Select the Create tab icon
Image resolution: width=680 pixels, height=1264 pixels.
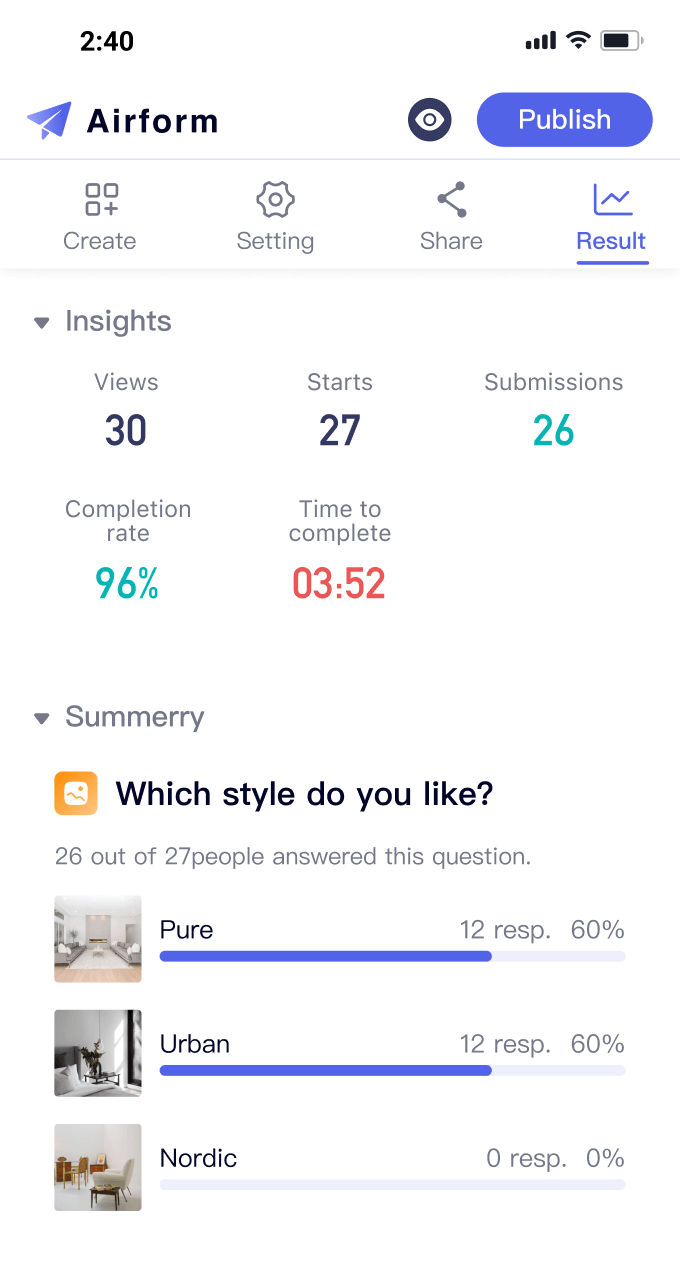(x=99, y=199)
